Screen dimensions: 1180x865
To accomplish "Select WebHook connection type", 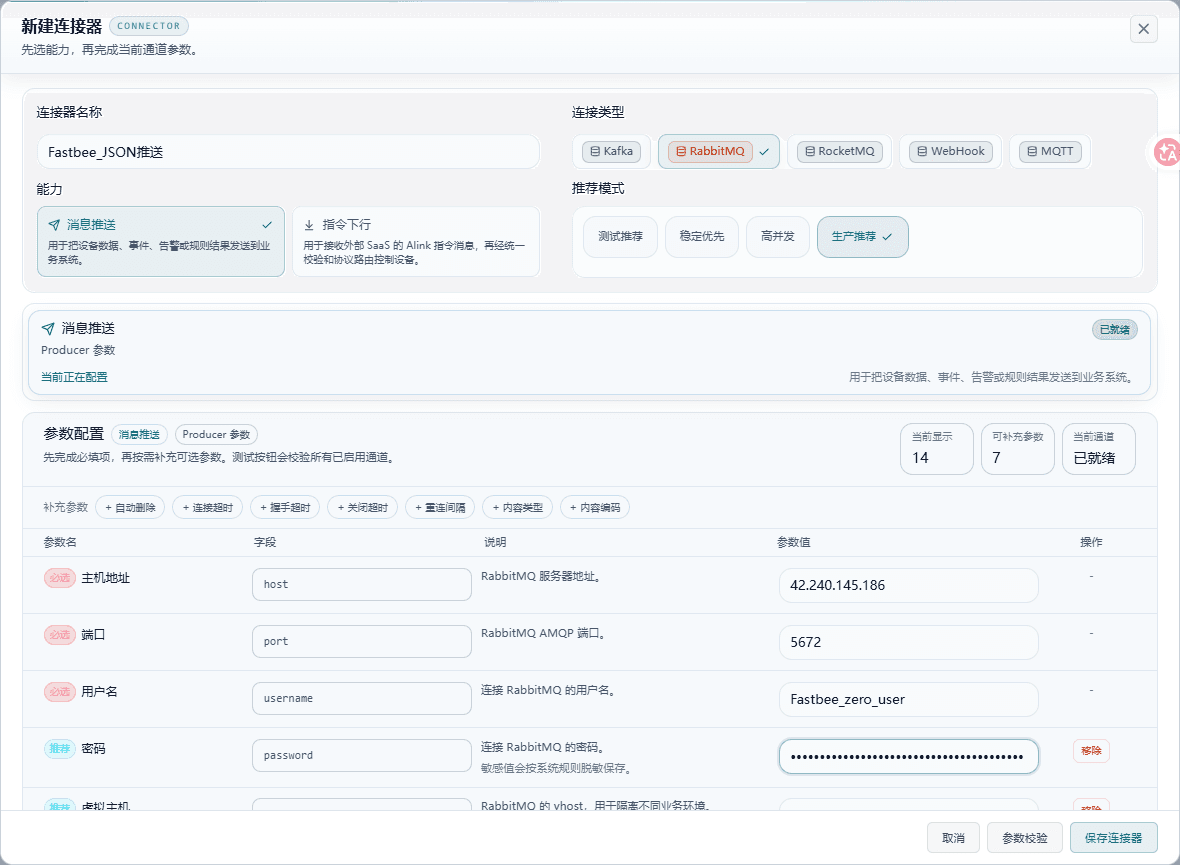I will (951, 151).
